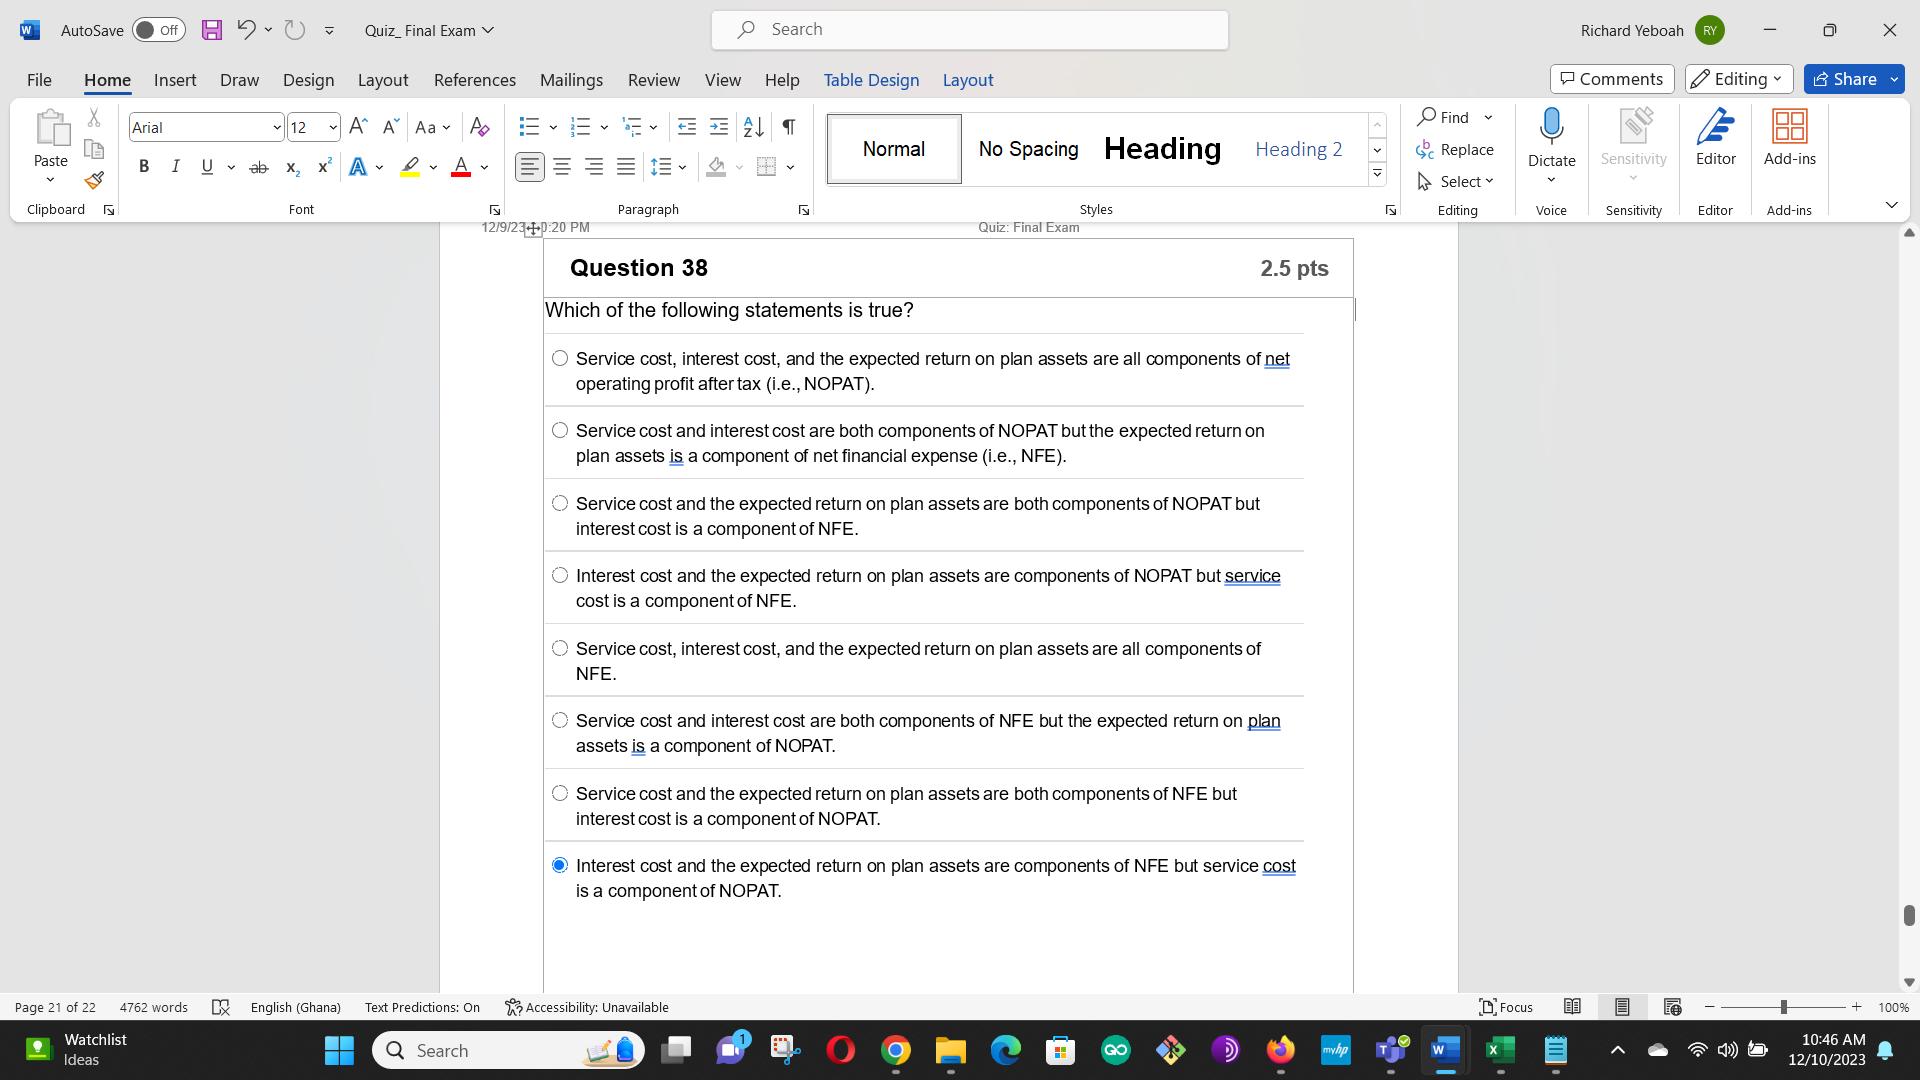
Task: Switch to Read Mode view in status bar
Action: click(1573, 1007)
